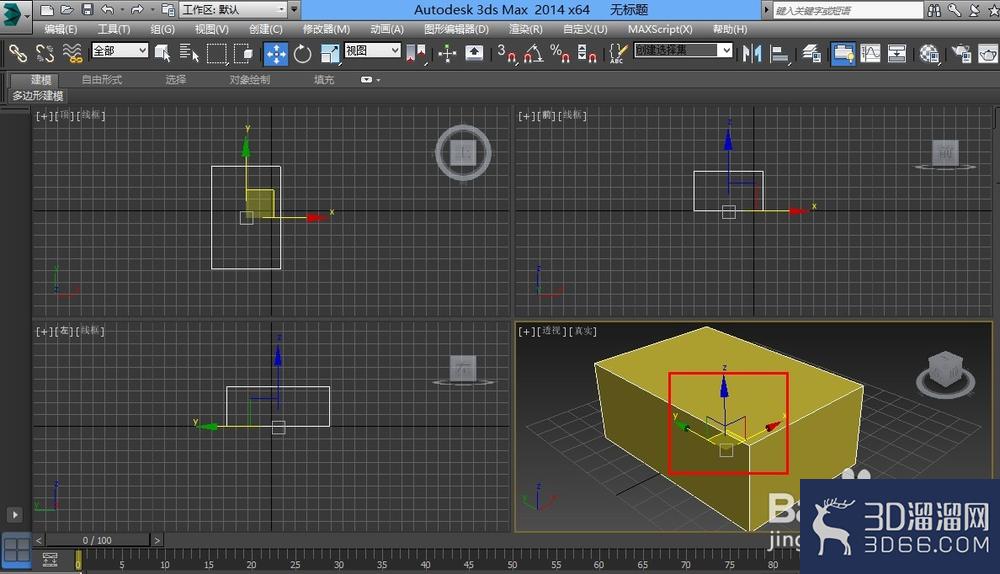1000x574 pixels.
Task: Click the Unlink Selection broken chain icon
Action: [x=45, y=53]
